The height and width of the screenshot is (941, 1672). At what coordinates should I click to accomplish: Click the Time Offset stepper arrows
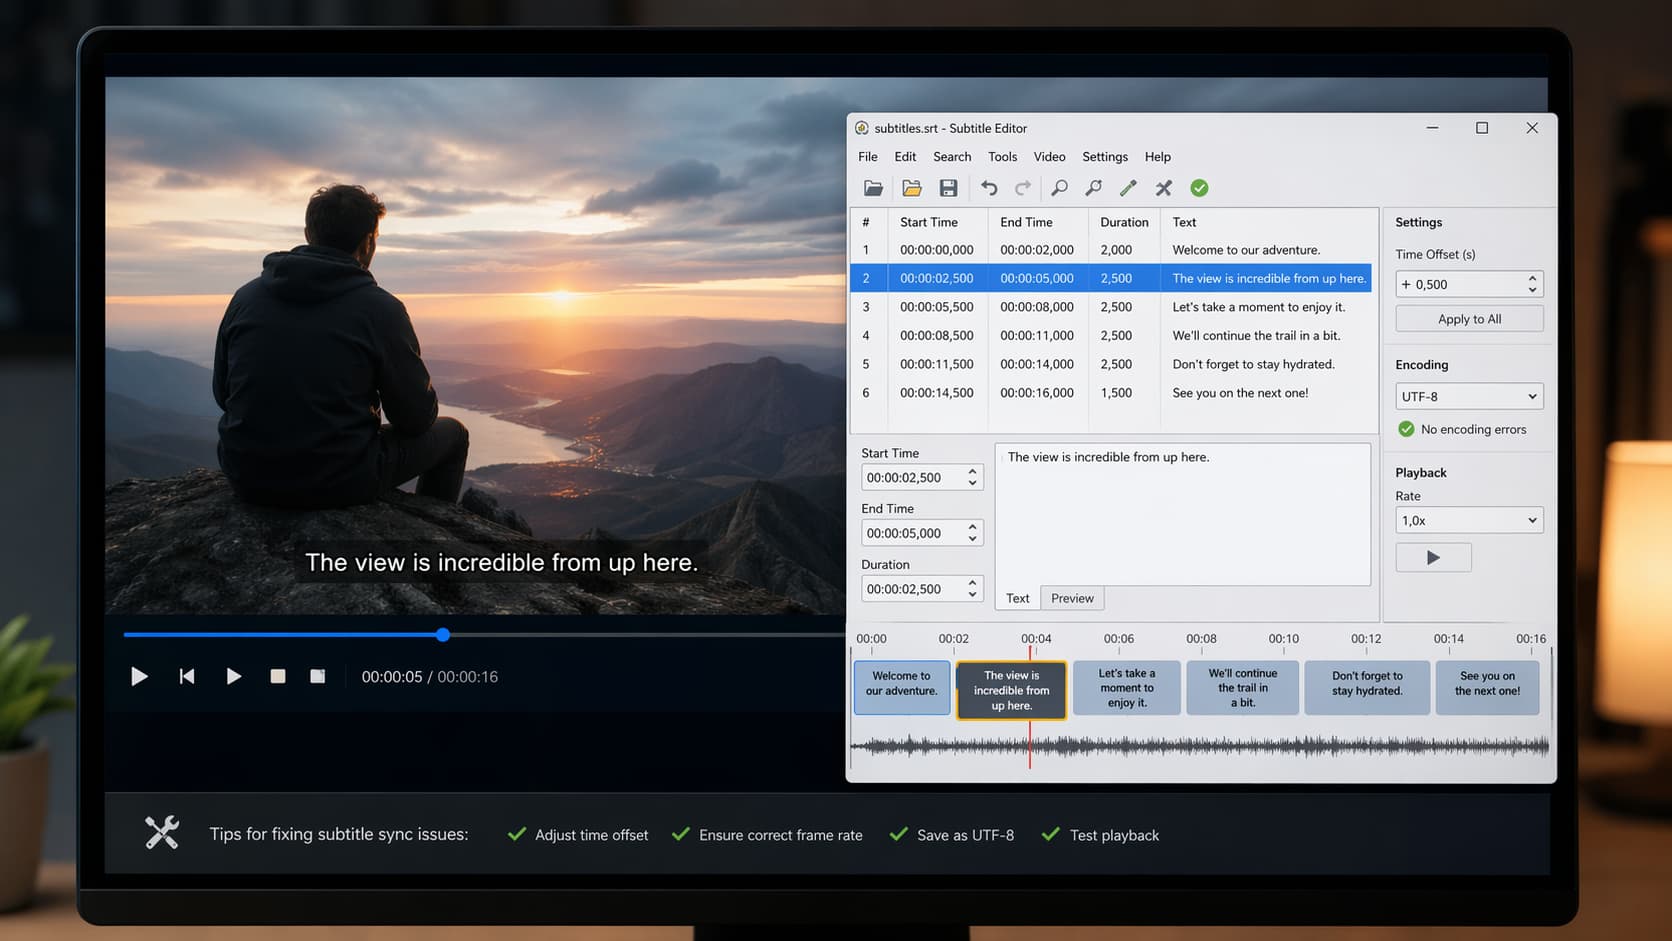[x=1532, y=285]
